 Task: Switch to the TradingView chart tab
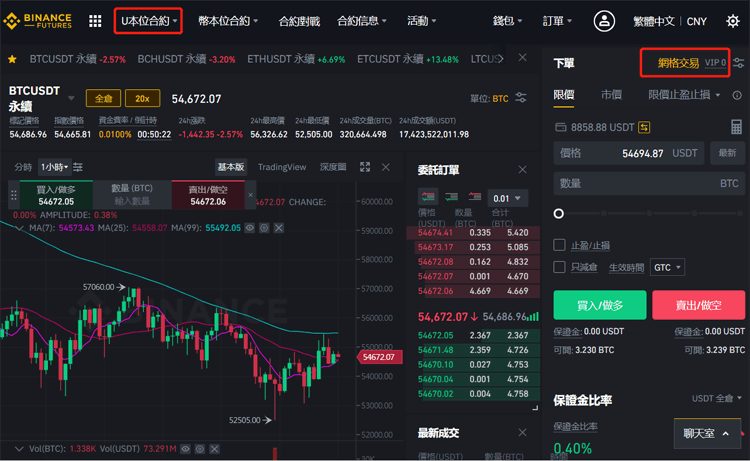[x=282, y=167]
